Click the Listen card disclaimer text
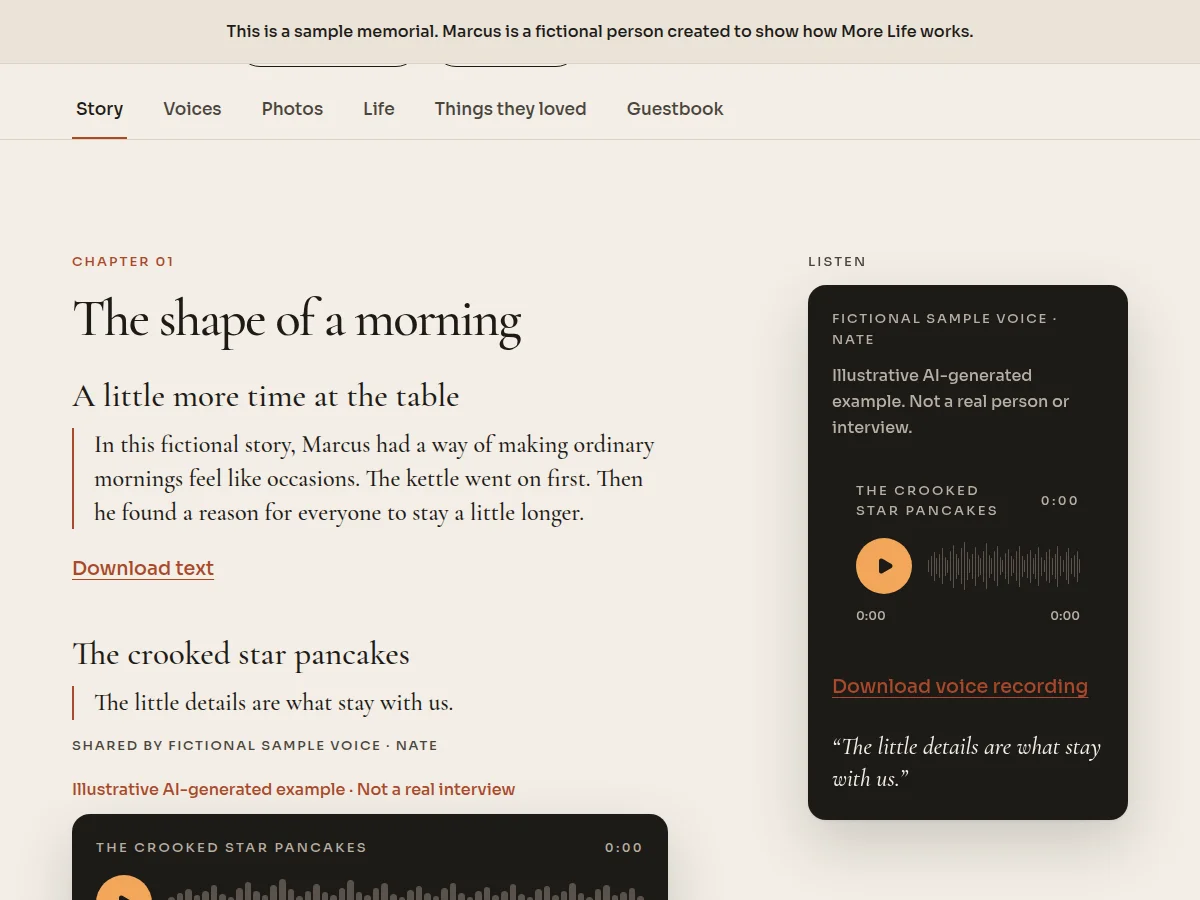Viewport: 1200px width, 900px height. [950, 401]
